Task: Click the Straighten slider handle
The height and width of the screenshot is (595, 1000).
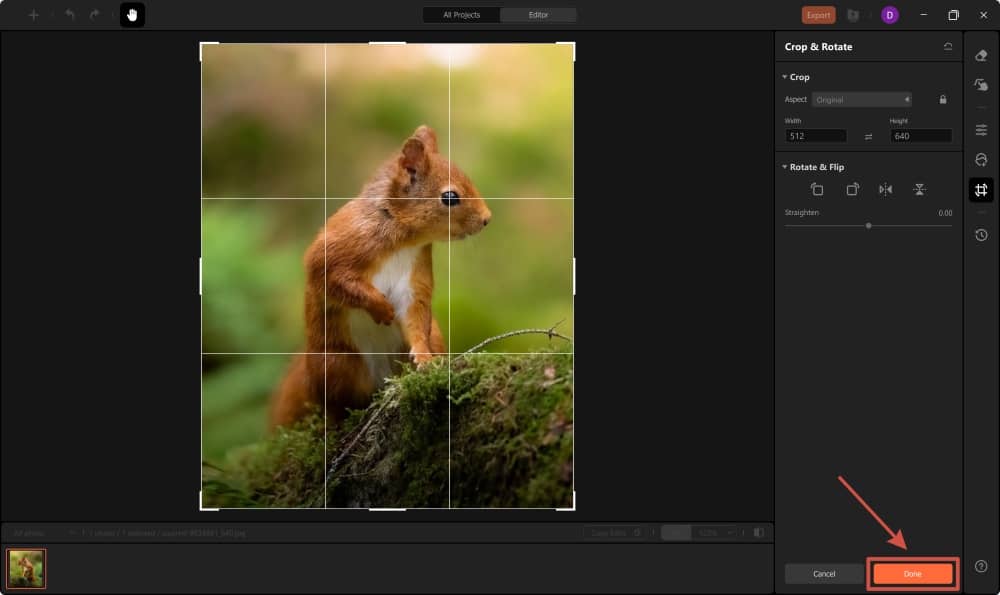Action: pos(868,225)
